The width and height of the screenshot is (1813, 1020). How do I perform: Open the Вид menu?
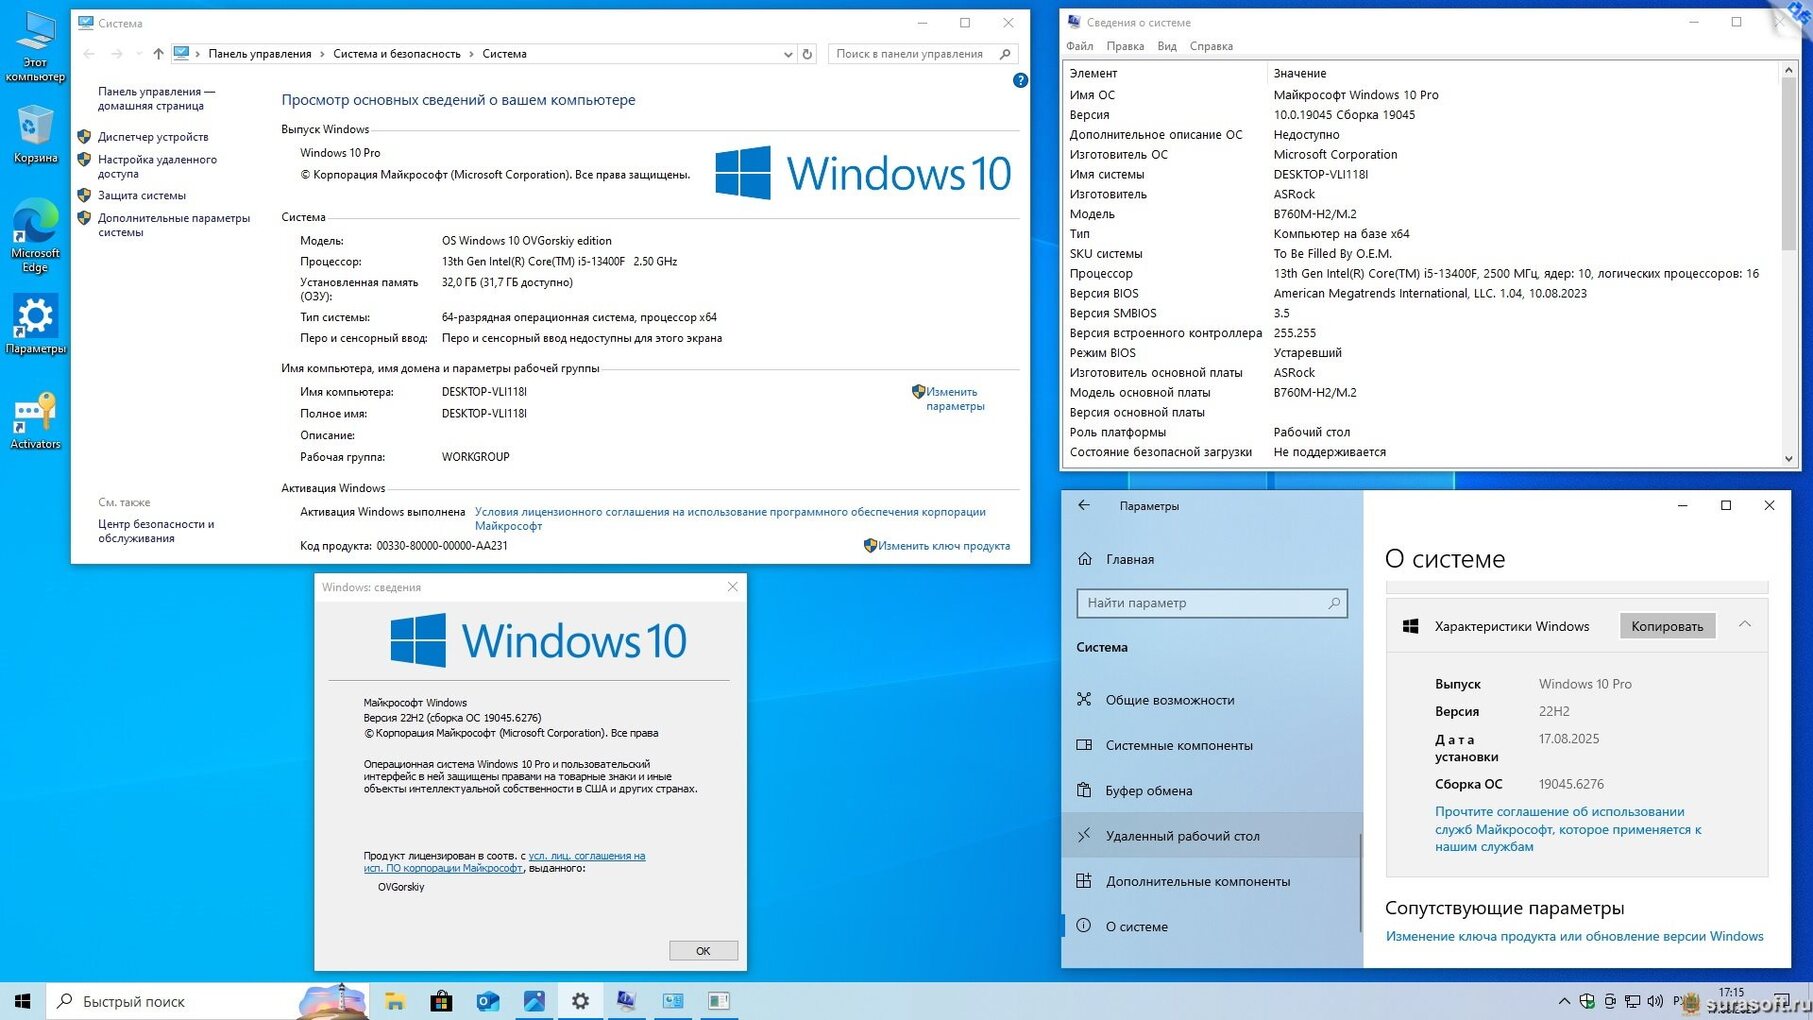pos(1166,46)
